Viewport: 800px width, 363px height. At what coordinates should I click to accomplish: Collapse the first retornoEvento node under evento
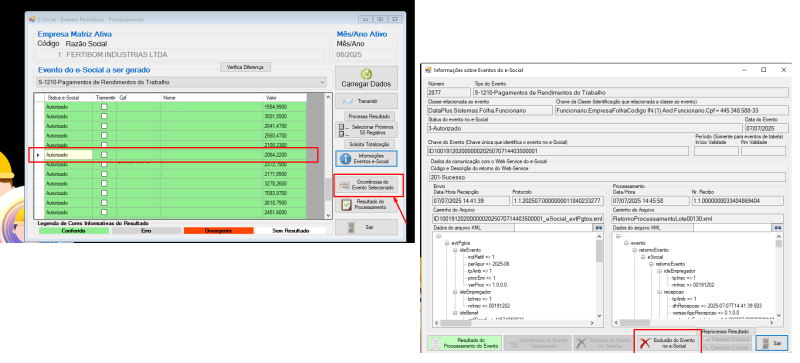[x=634, y=250]
